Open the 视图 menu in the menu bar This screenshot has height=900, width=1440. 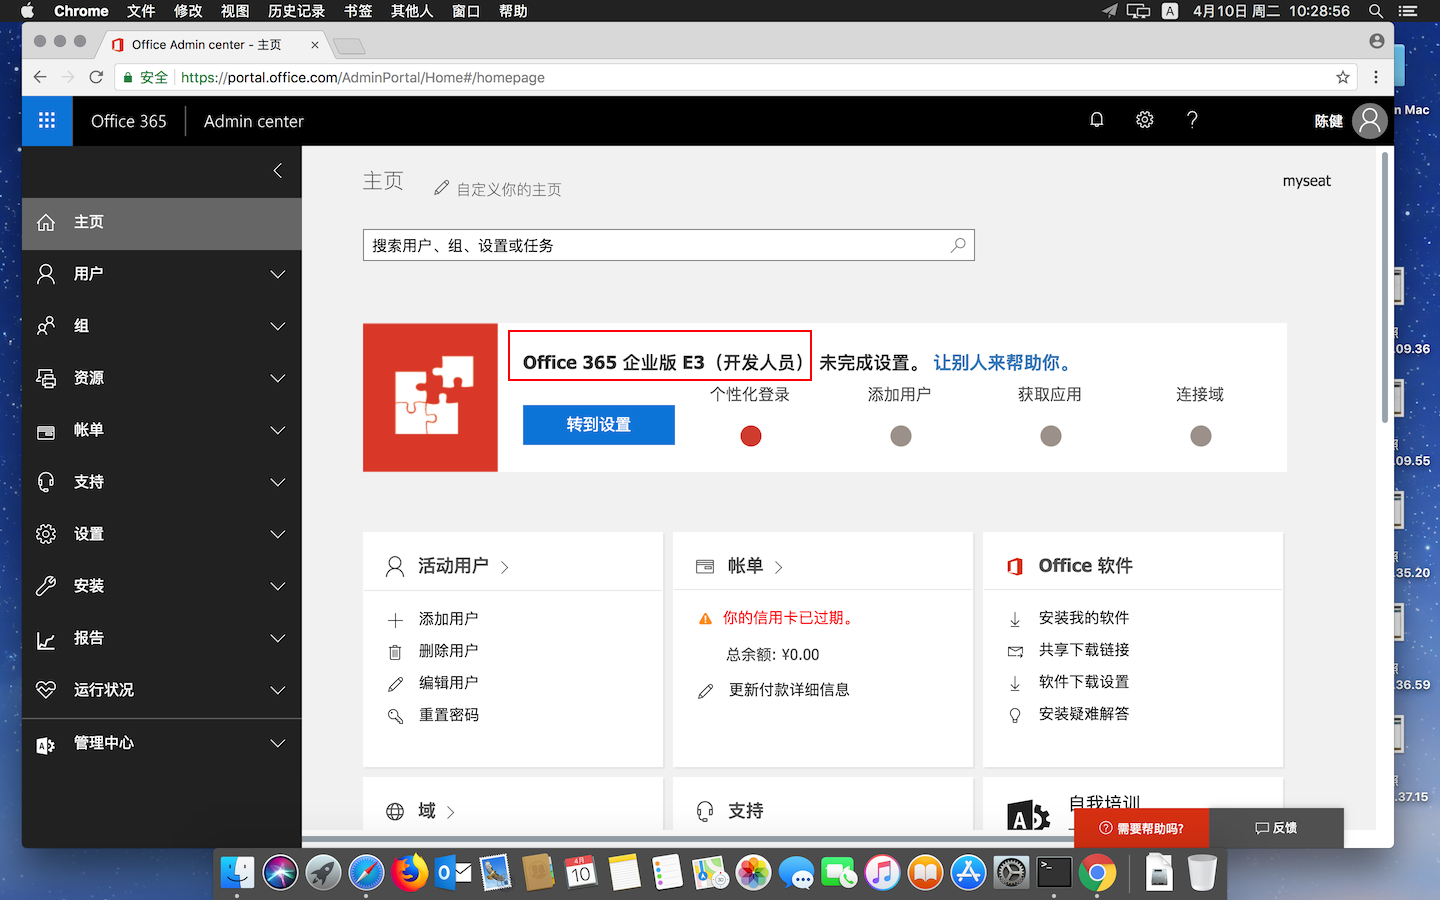(235, 11)
